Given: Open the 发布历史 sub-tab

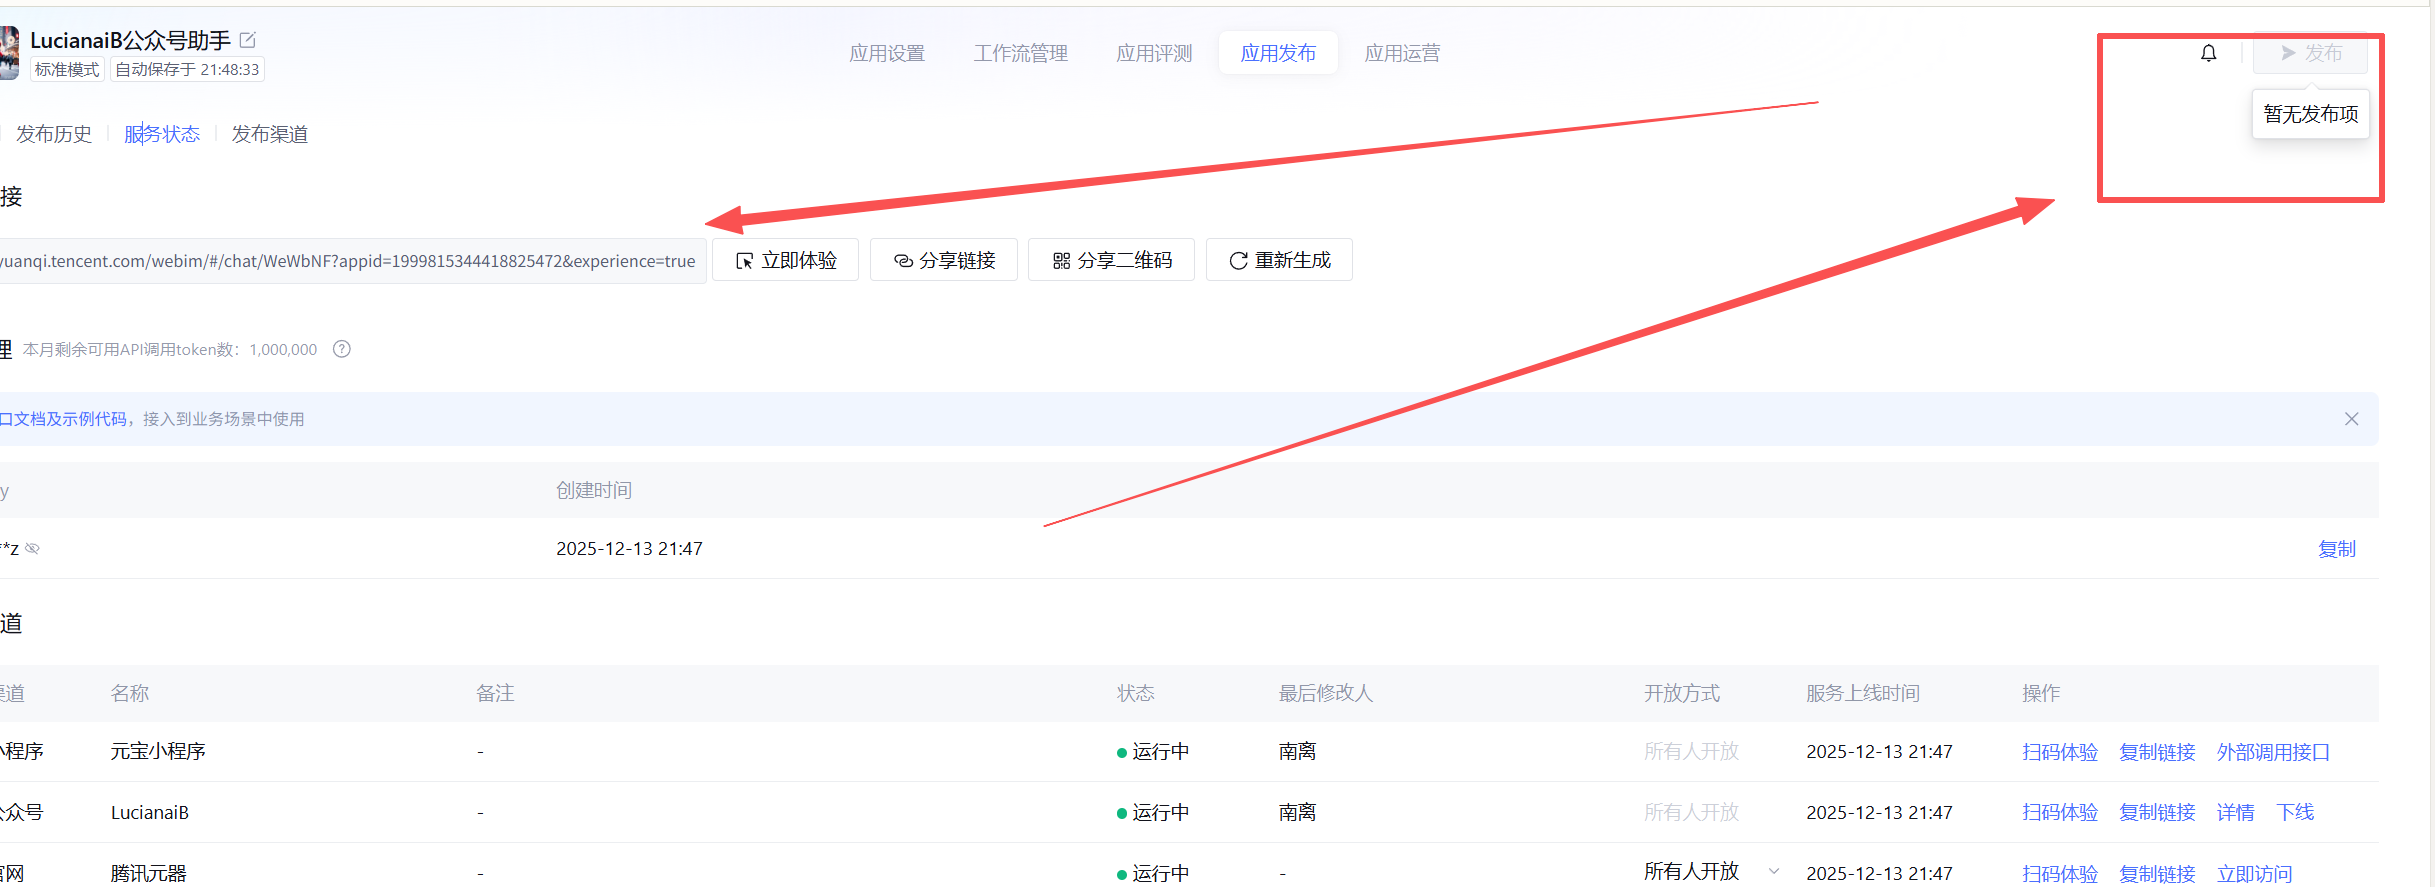Looking at the screenshot, I should [54, 134].
